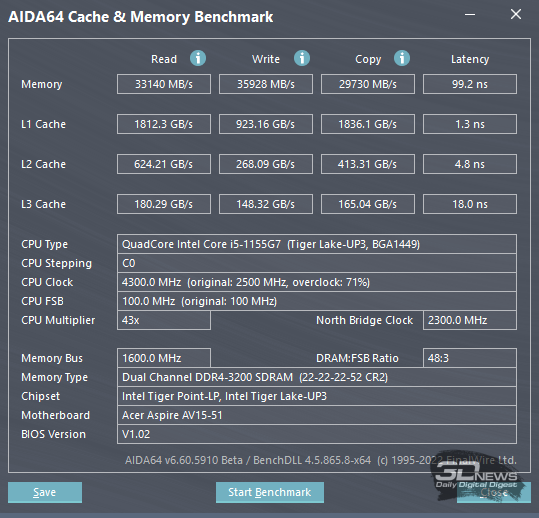Click the Write info icon
Screen dimensions: 539x518
[302, 58]
